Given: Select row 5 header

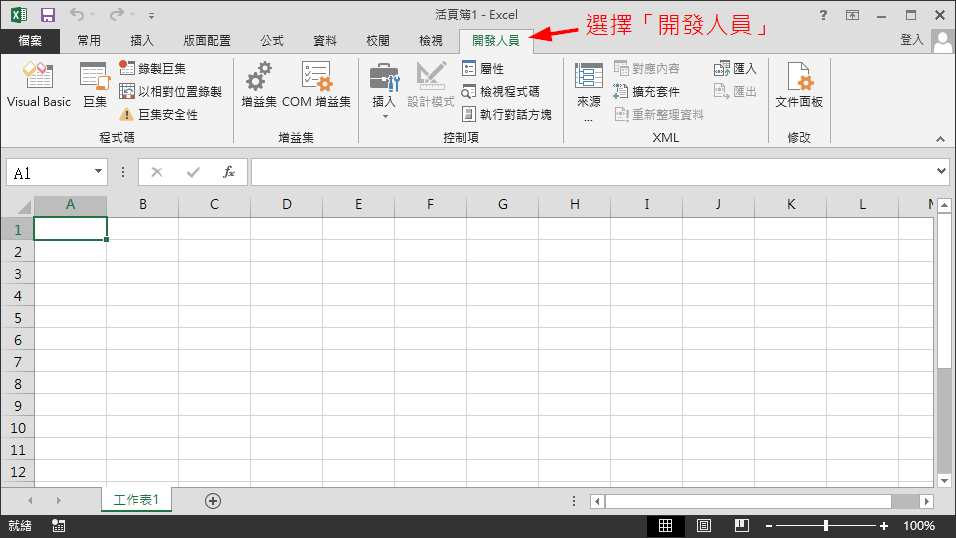Looking at the screenshot, I should (x=18, y=318).
